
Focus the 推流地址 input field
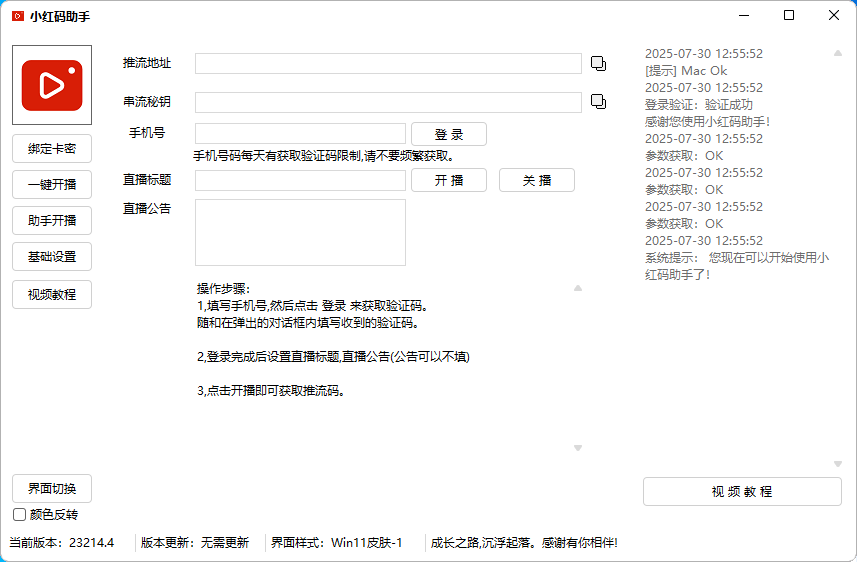click(388, 63)
